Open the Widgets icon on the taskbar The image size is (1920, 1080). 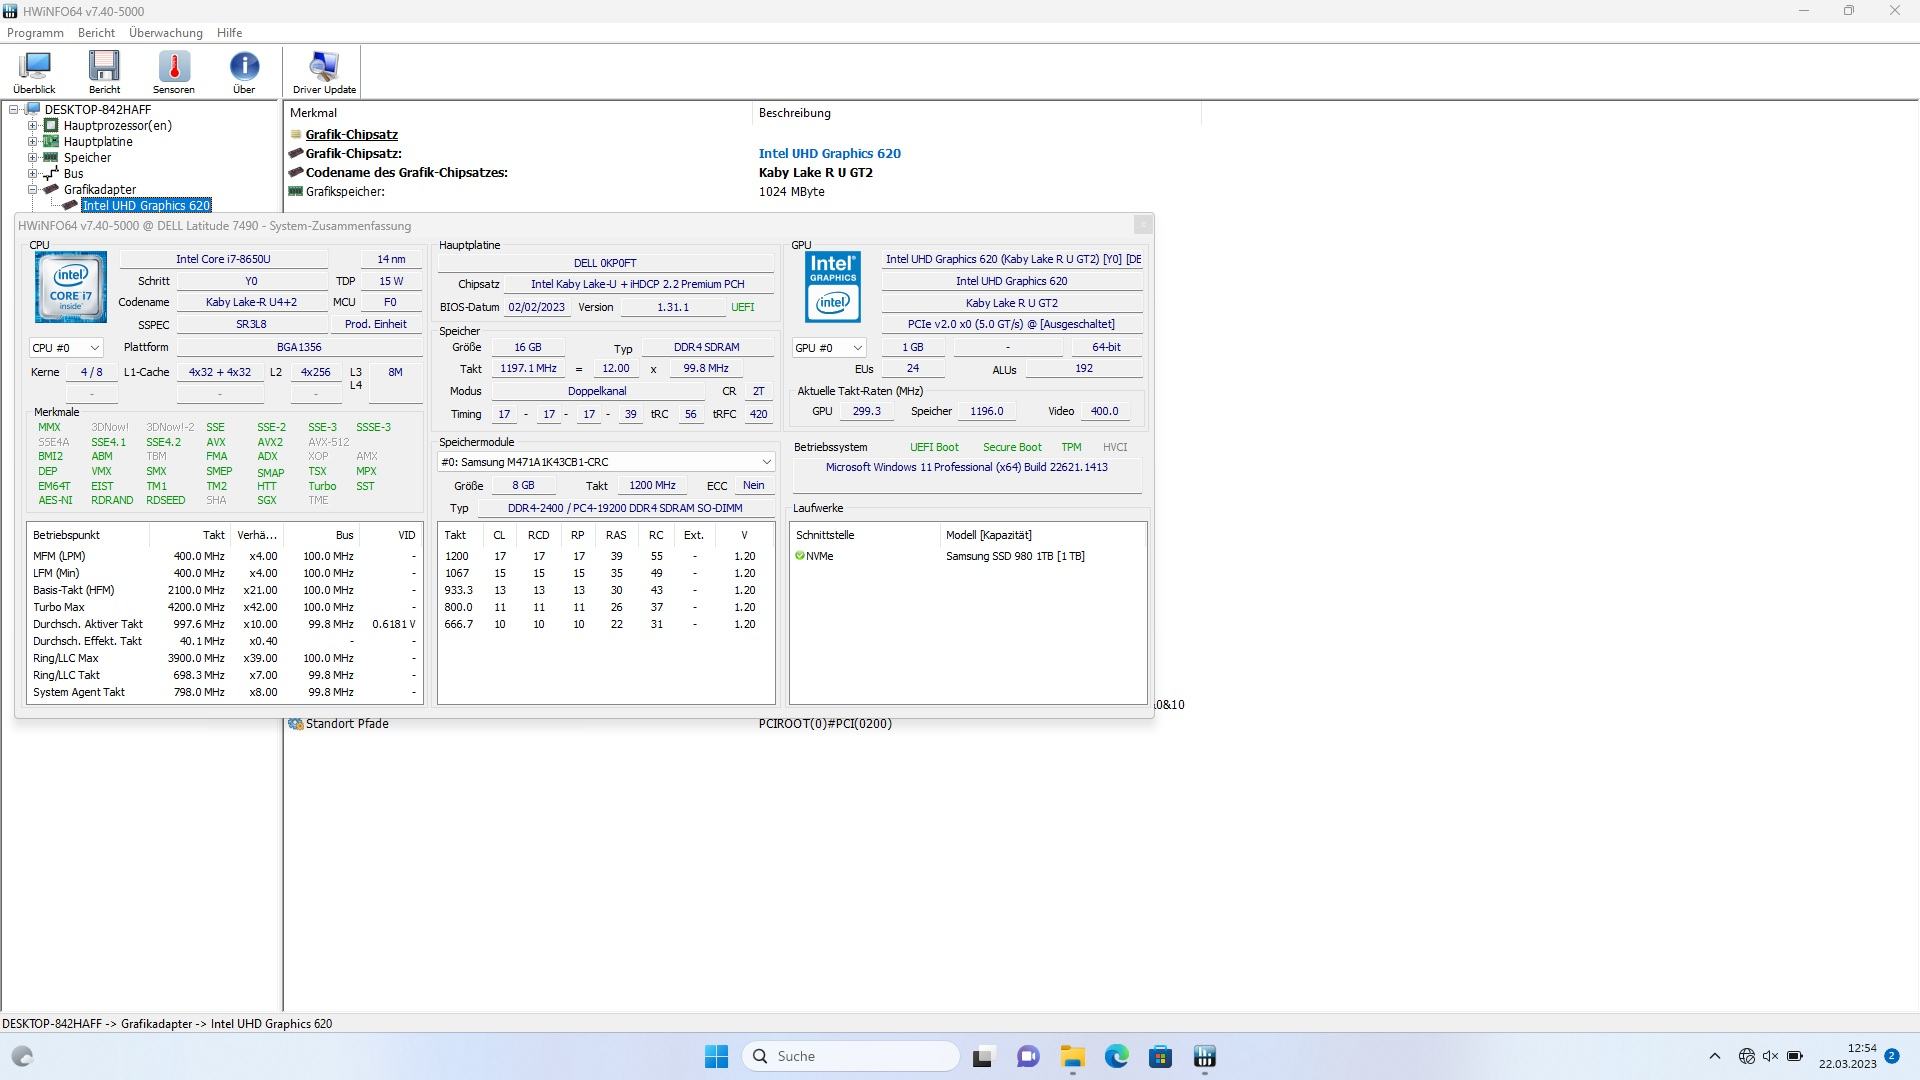point(22,1057)
